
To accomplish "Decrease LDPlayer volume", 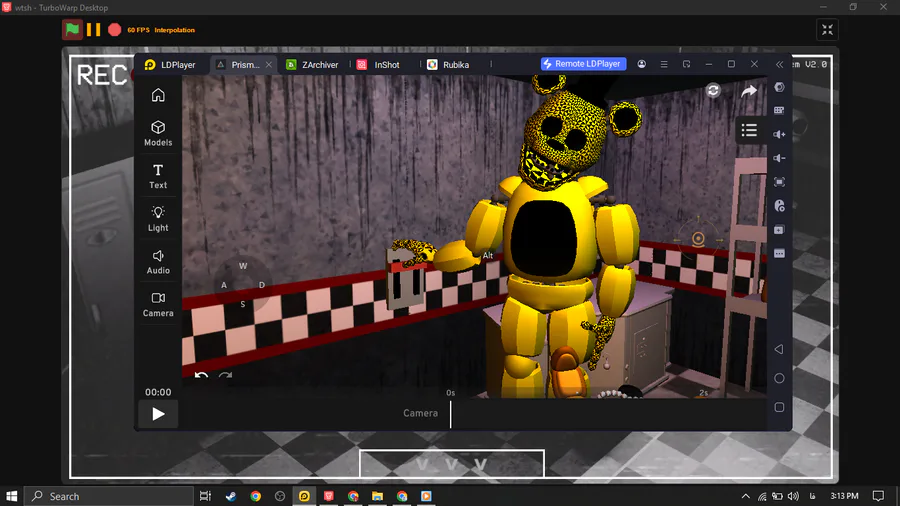I will pyautogui.click(x=779, y=158).
